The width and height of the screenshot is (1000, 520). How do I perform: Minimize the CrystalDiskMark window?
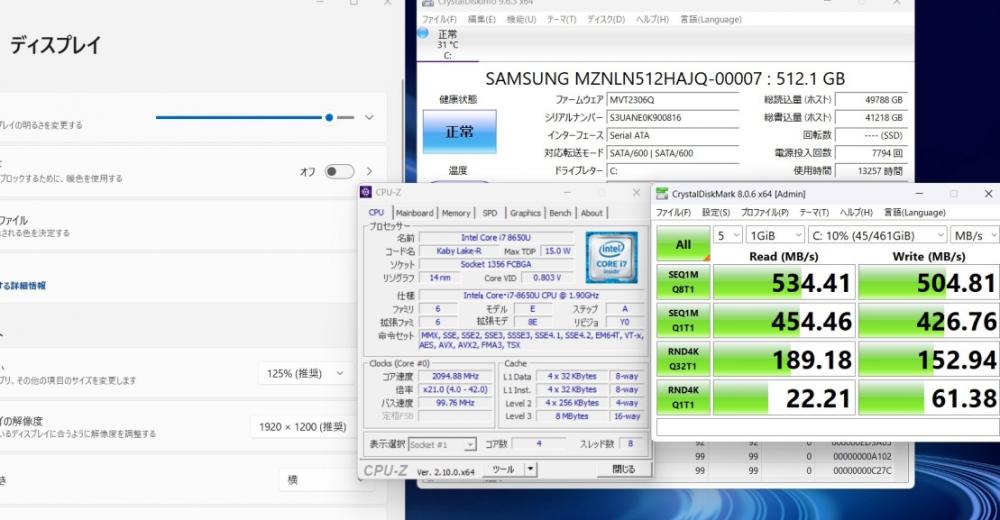(919, 193)
